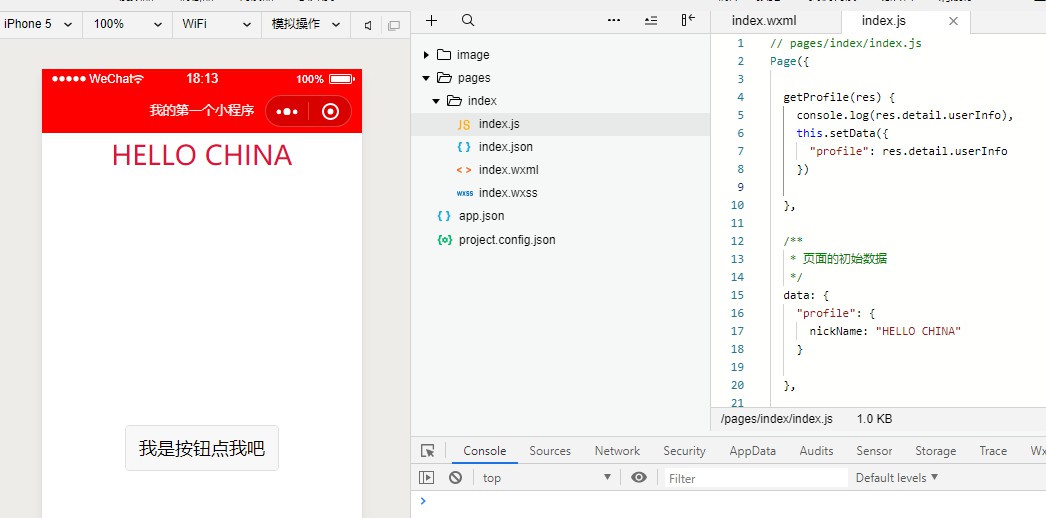1046x518 pixels.
Task: Open app.json in the file tree
Action: click(481, 216)
